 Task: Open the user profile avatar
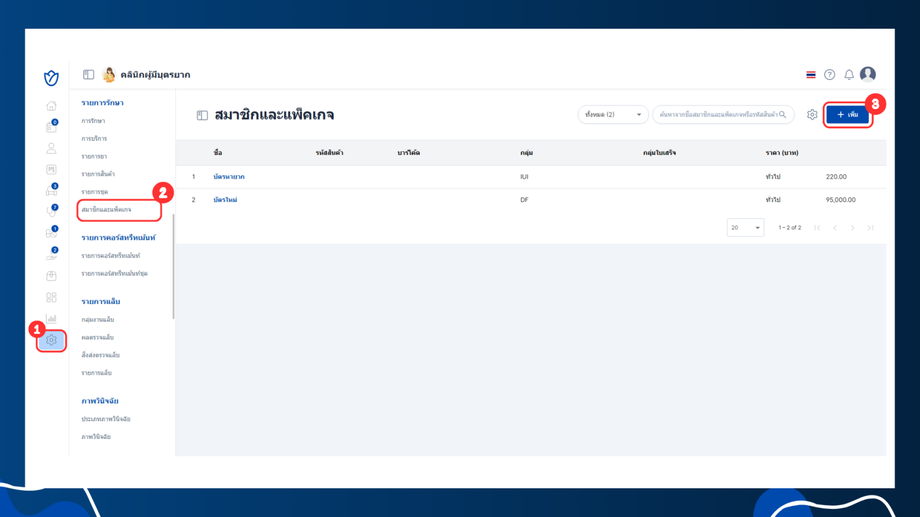point(868,74)
